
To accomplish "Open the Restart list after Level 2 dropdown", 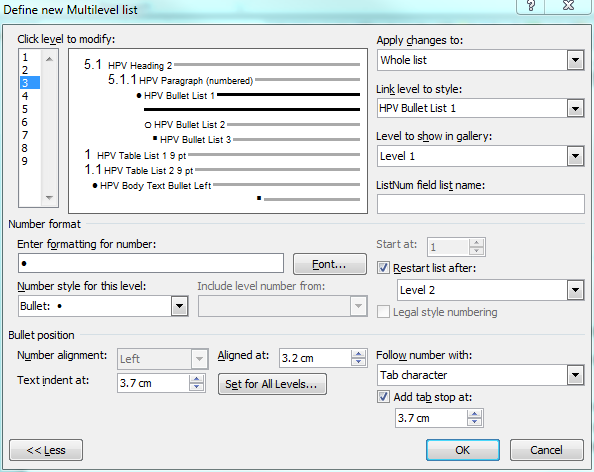I will click(575, 290).
